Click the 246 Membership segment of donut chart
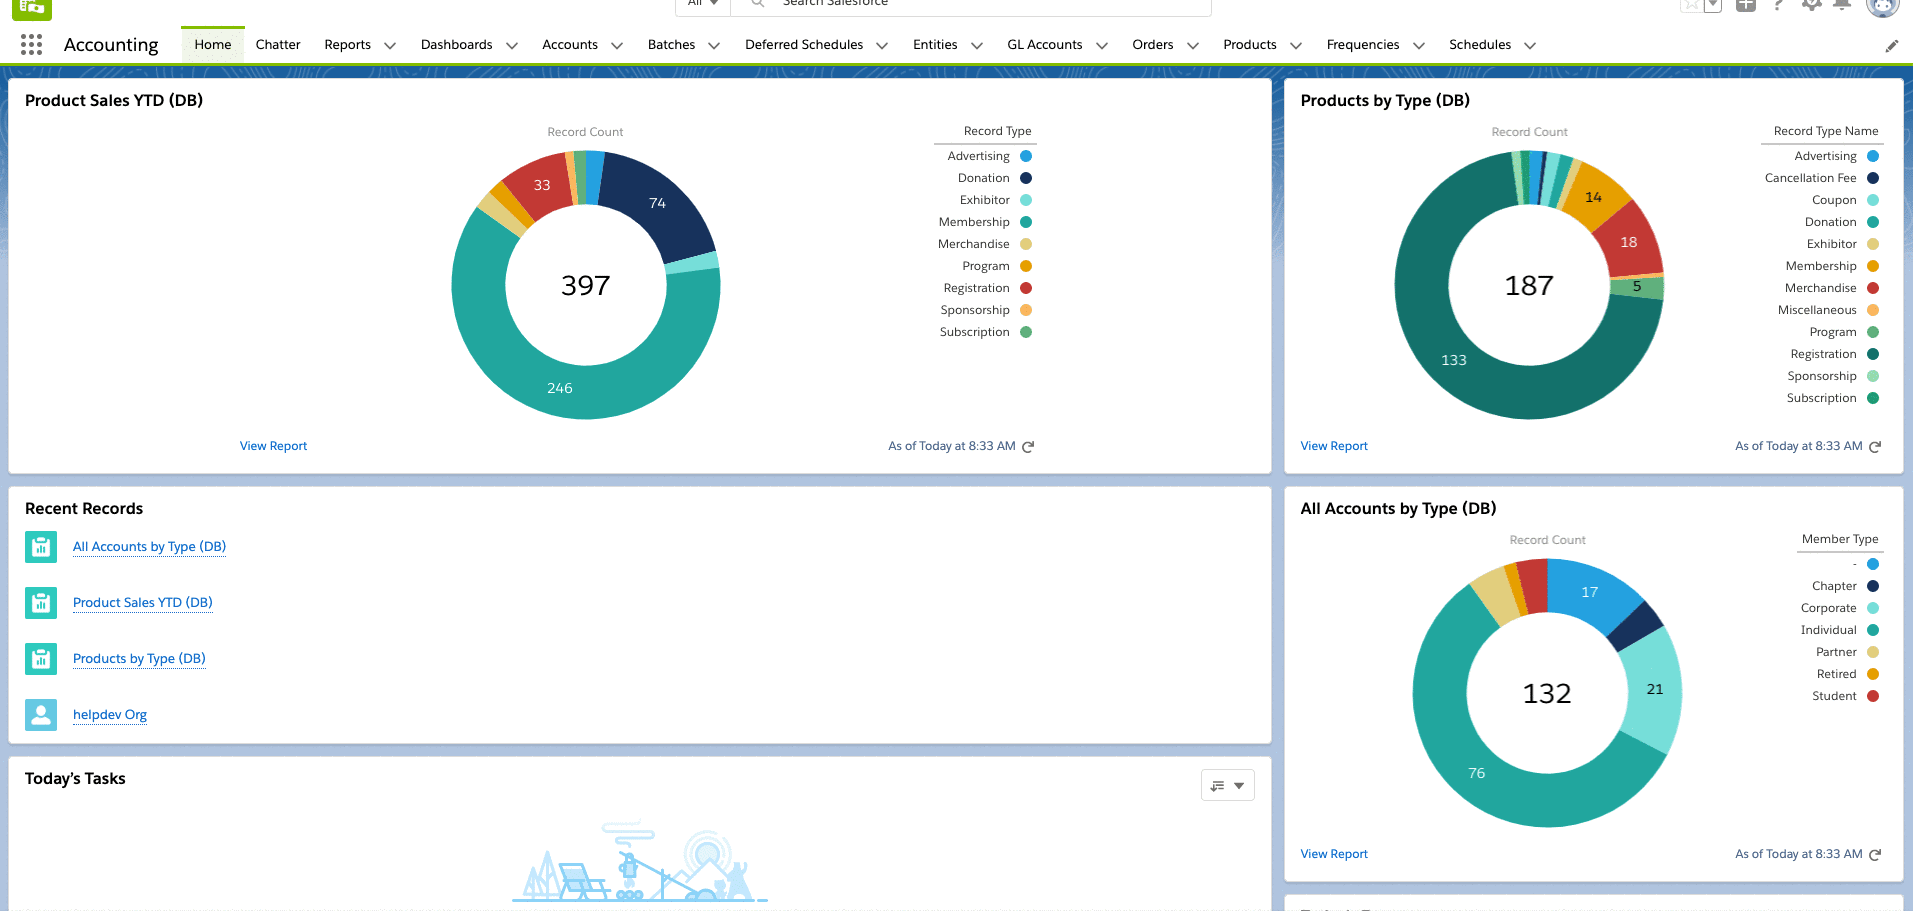Screen dimensions: 1913x911 560,388
